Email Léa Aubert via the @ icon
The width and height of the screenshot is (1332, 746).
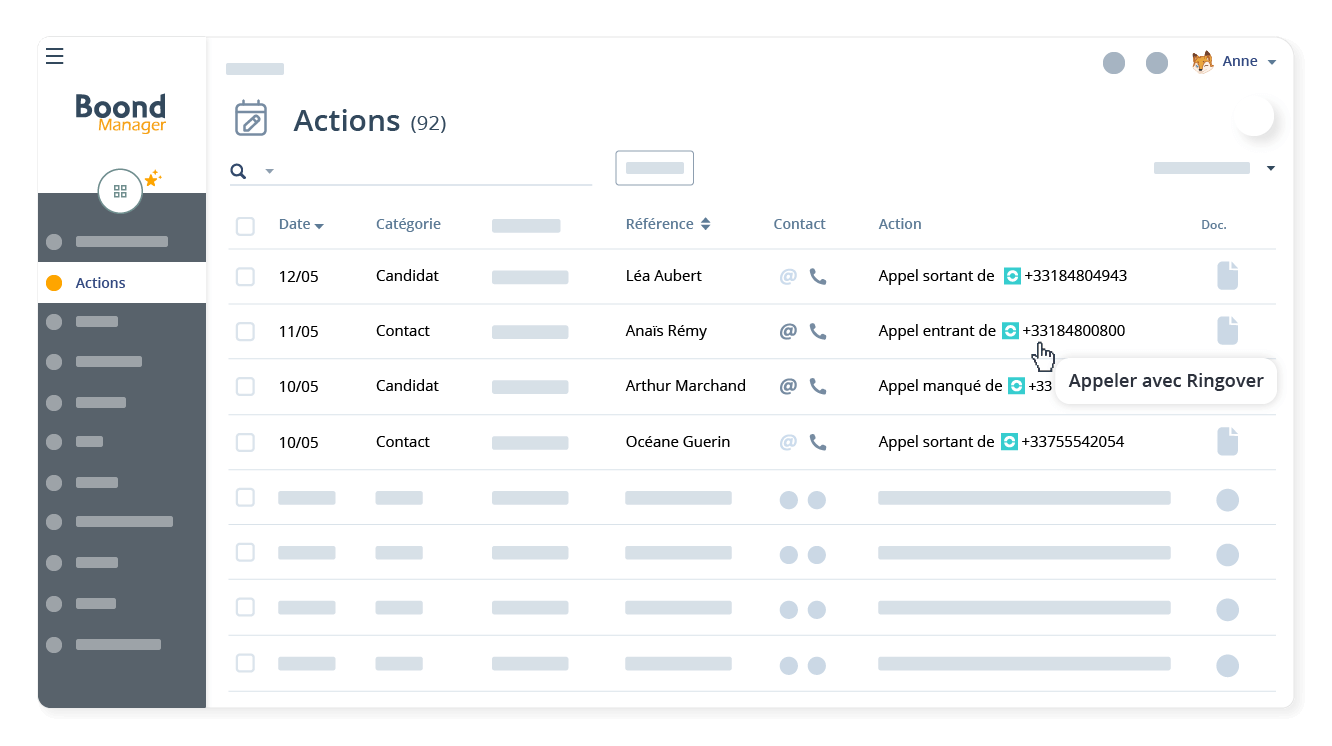[787, 276]
